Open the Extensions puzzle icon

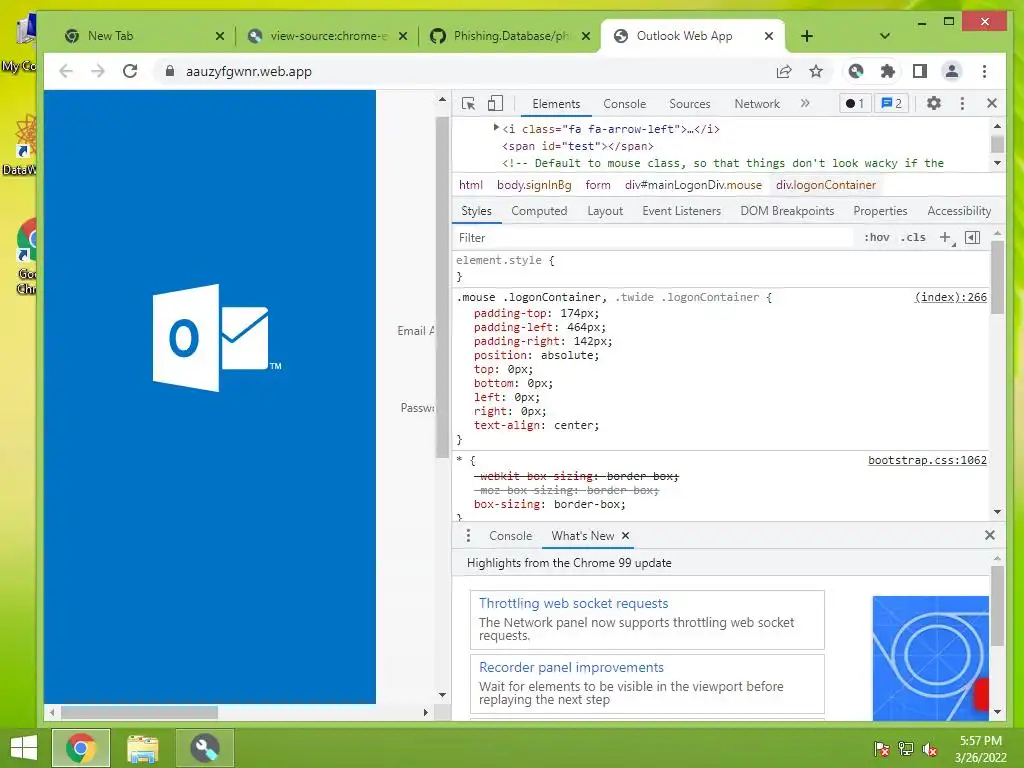(x=888, y=71)
